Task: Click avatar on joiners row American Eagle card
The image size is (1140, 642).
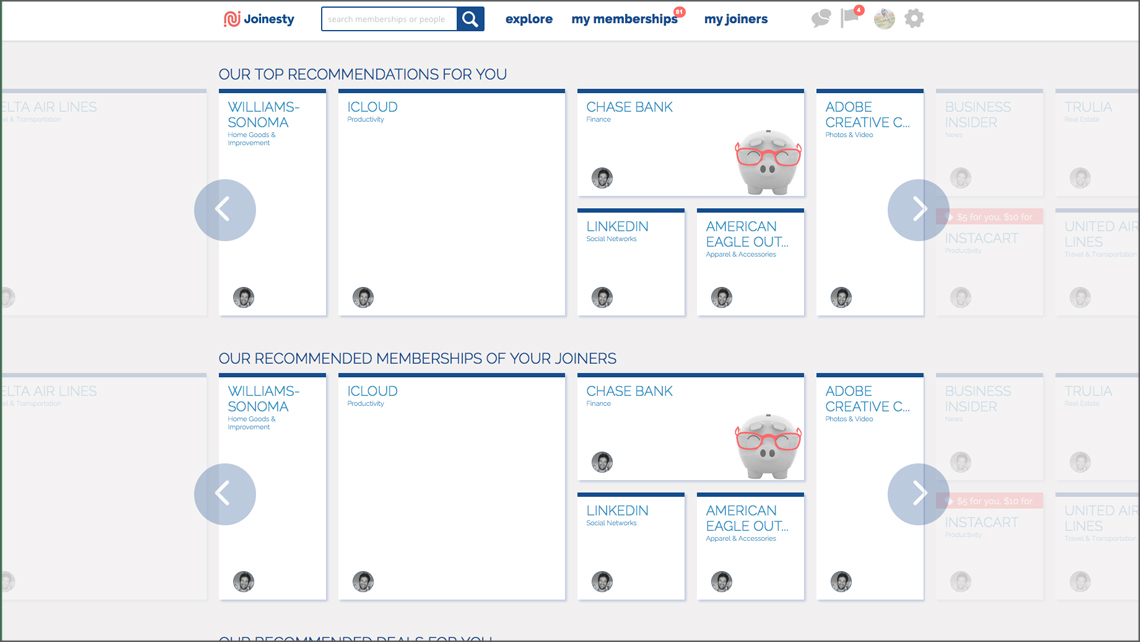Action: pyautogui.click(x=721, y=582)
